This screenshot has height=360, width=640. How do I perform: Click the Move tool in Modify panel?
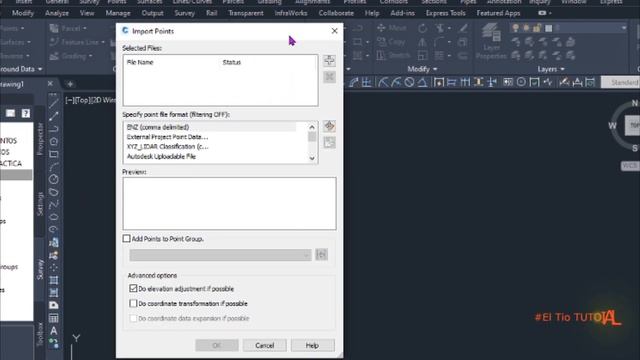[x=391, y=28]
